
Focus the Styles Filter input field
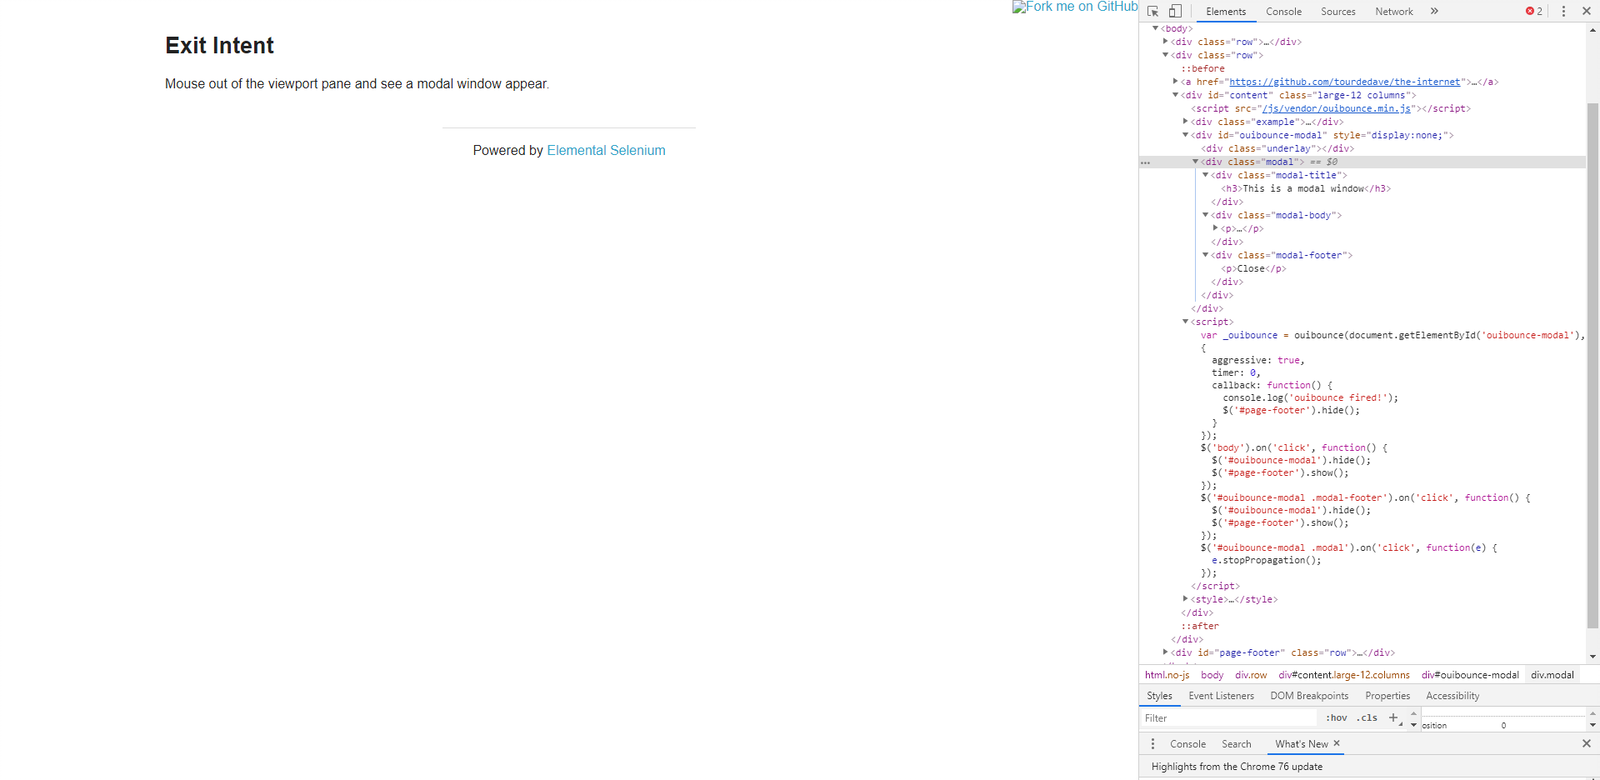point(1228,718)
